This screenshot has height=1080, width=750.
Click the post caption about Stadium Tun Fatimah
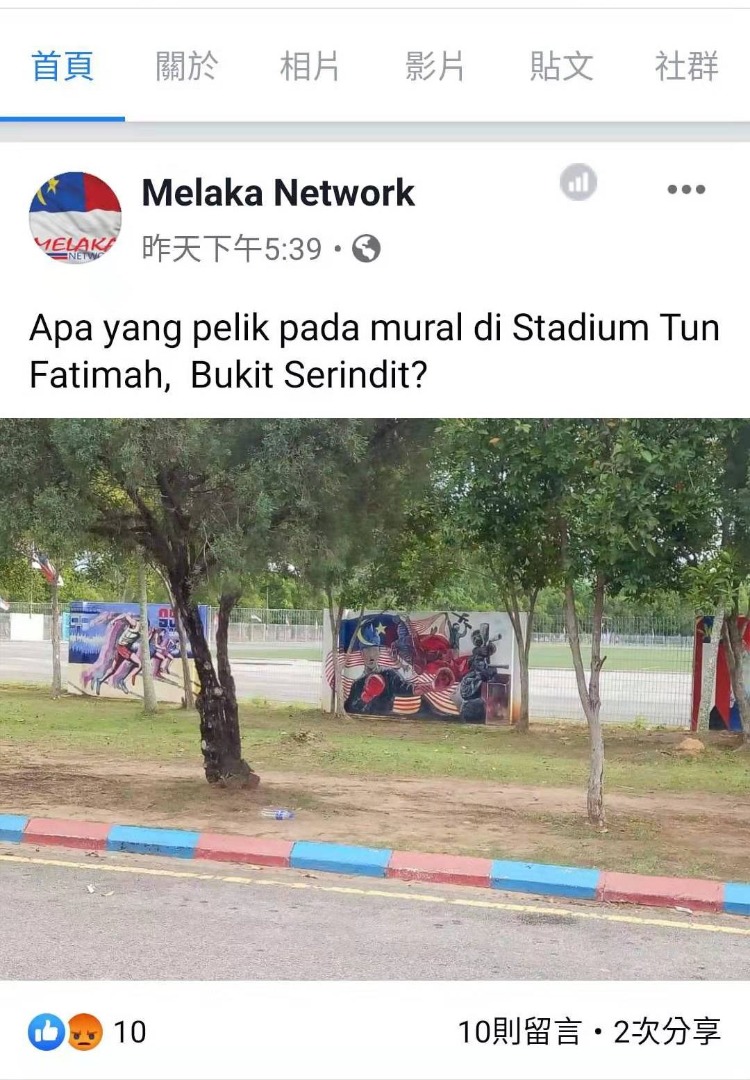pyautogui.click(x=374, y=351)
